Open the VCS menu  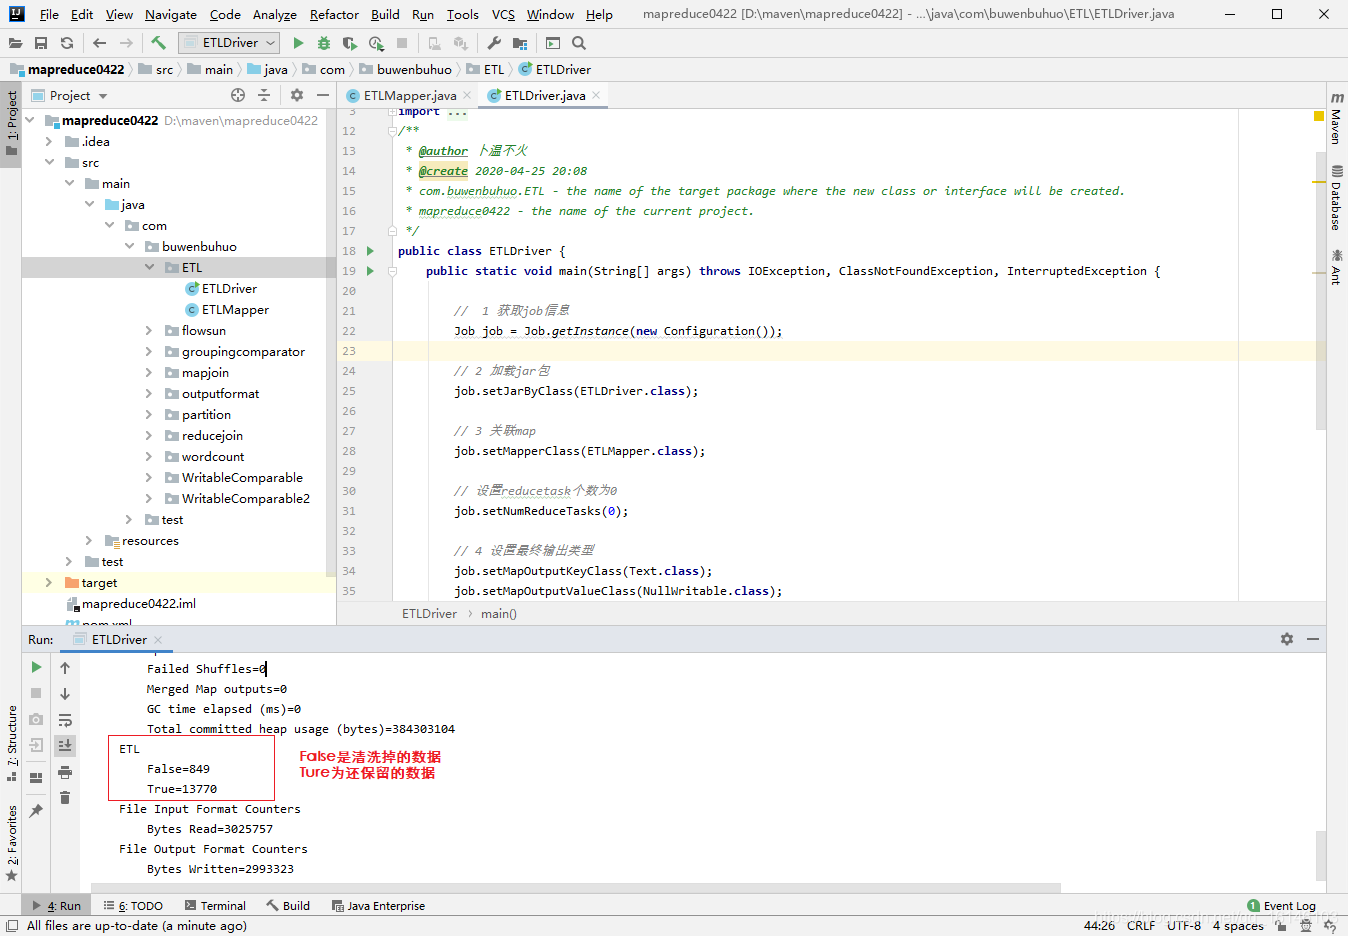[x=503, y=14]
